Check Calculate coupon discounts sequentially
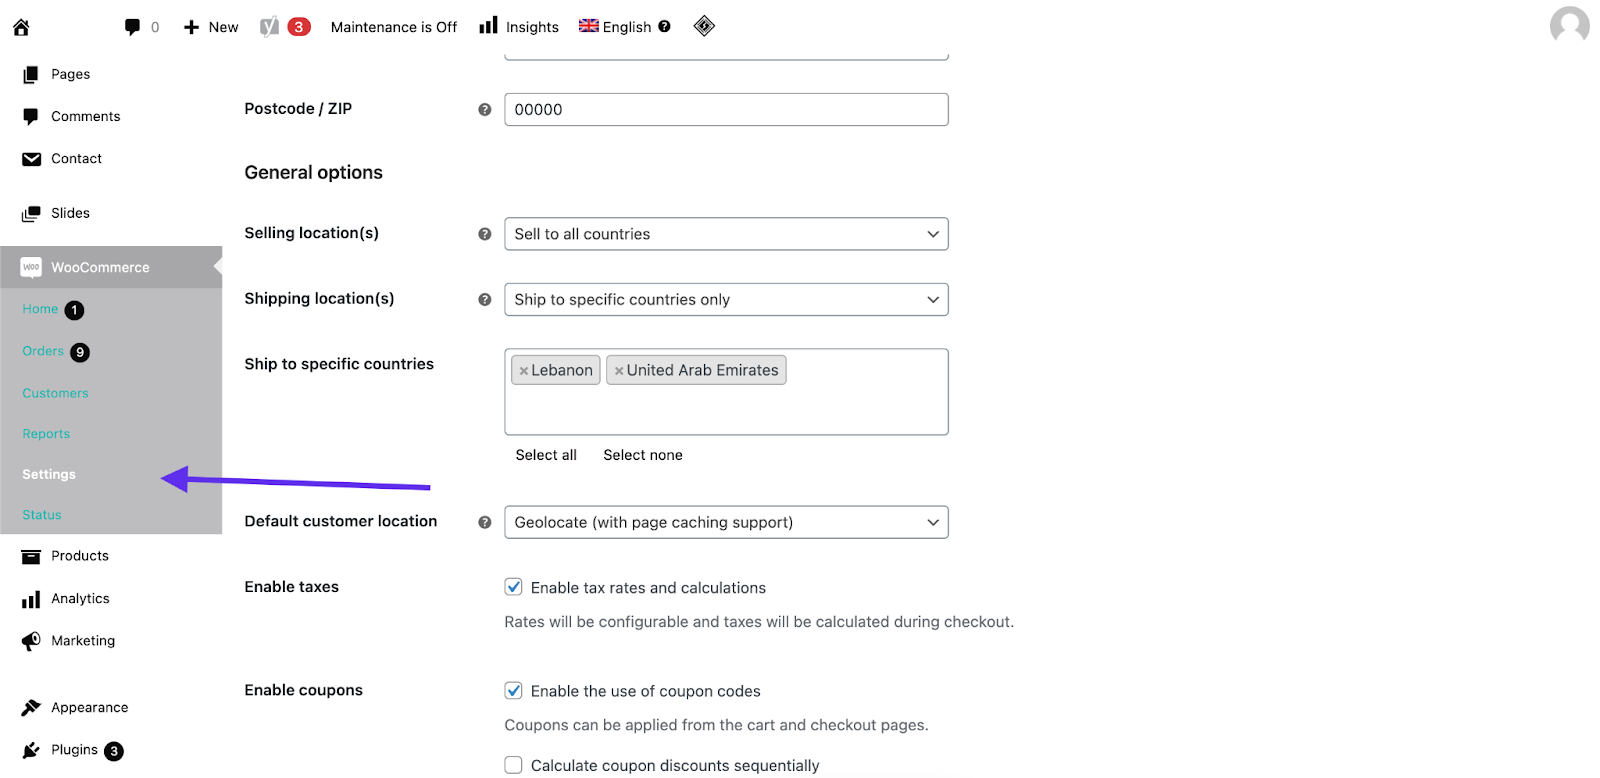The height and width of the screenshot is (778, 1600). (x=514, y=765)
